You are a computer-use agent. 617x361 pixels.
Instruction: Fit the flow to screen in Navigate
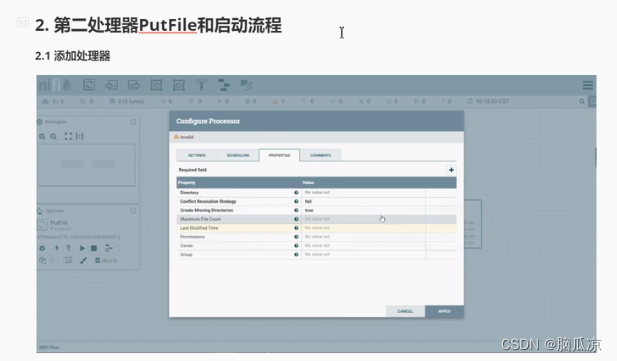68,136
